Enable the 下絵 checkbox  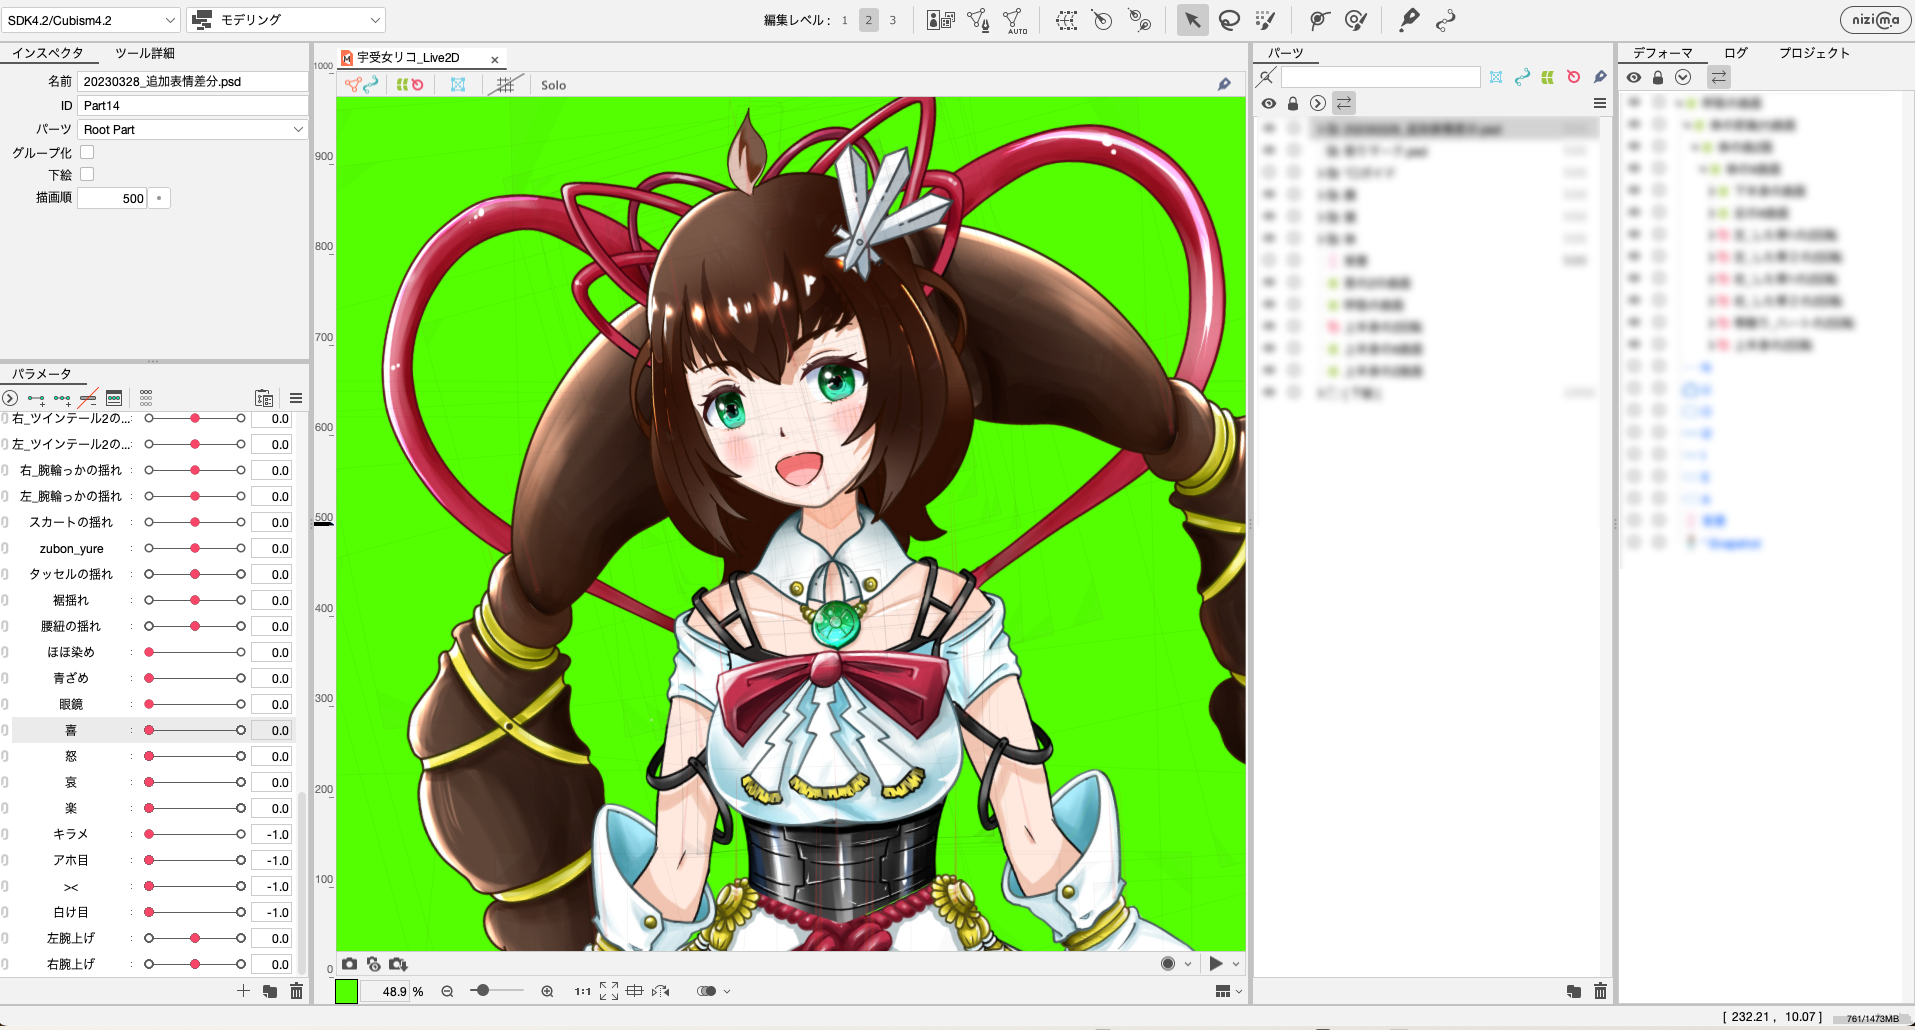(87, 174)
